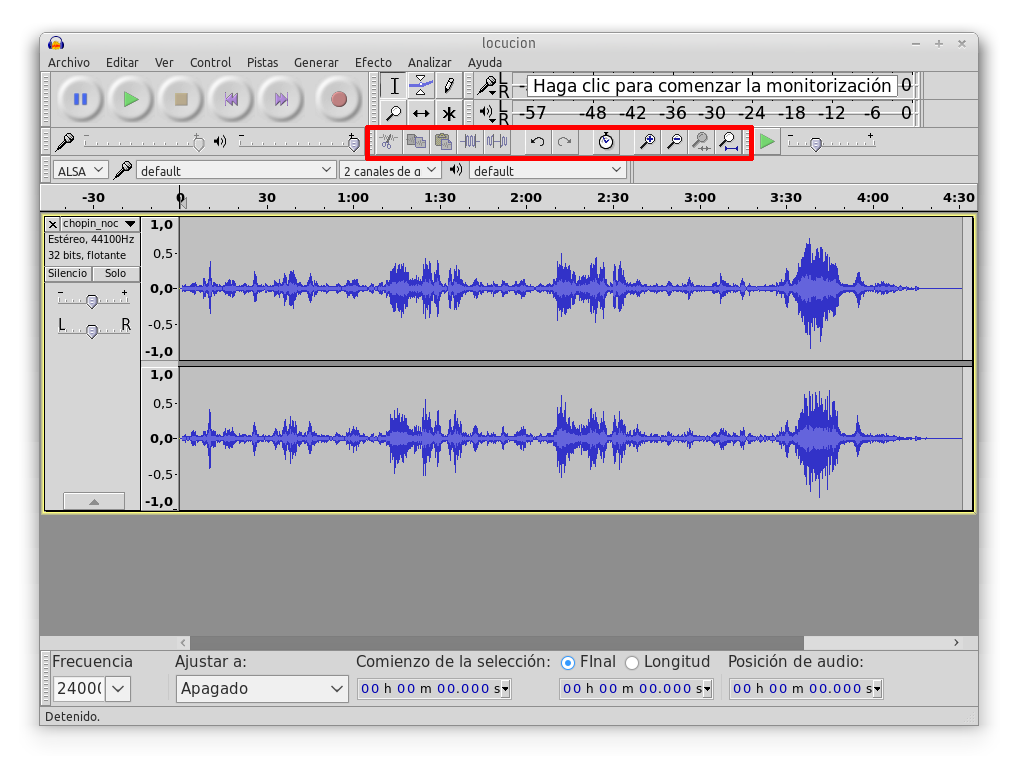Open the Control menu

click(210, 63)
